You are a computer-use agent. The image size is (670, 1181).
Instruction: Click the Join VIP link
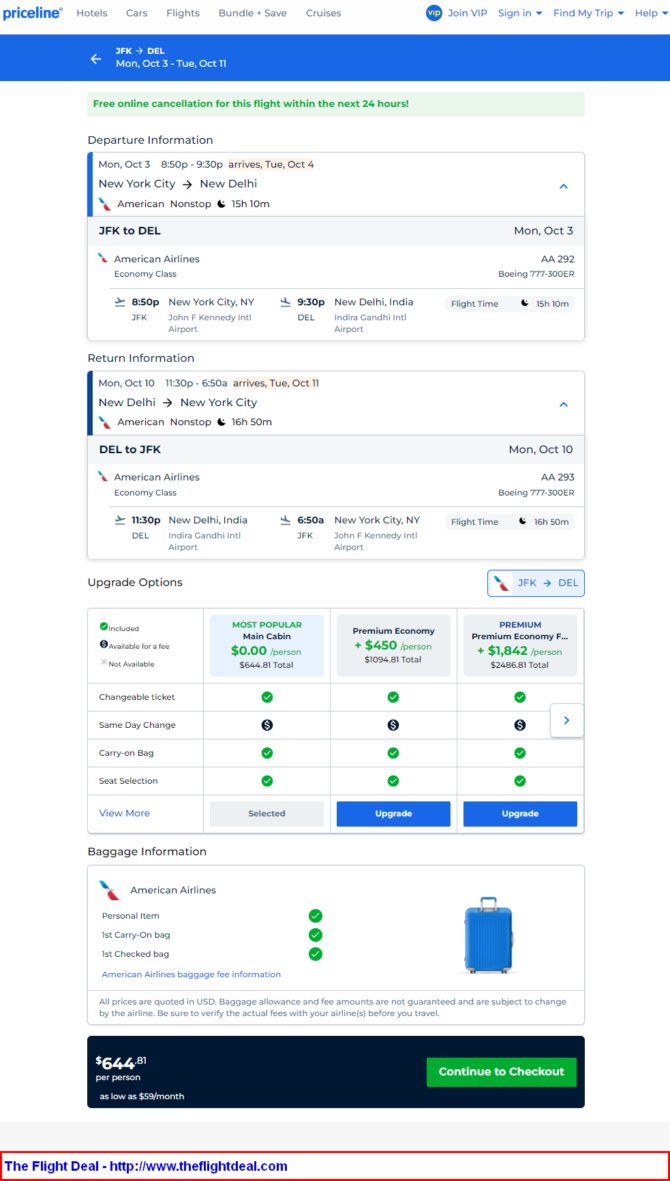pyautogui.click(x=467, y=13)
